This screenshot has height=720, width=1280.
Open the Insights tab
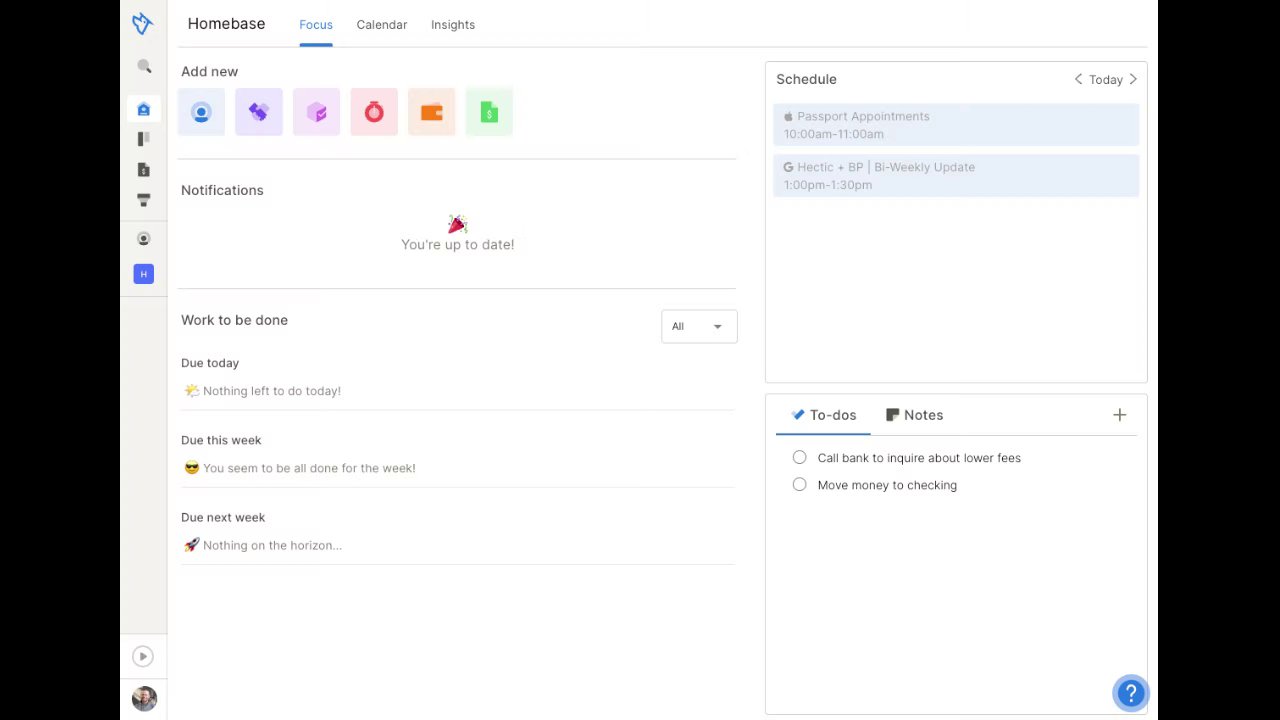453,25
